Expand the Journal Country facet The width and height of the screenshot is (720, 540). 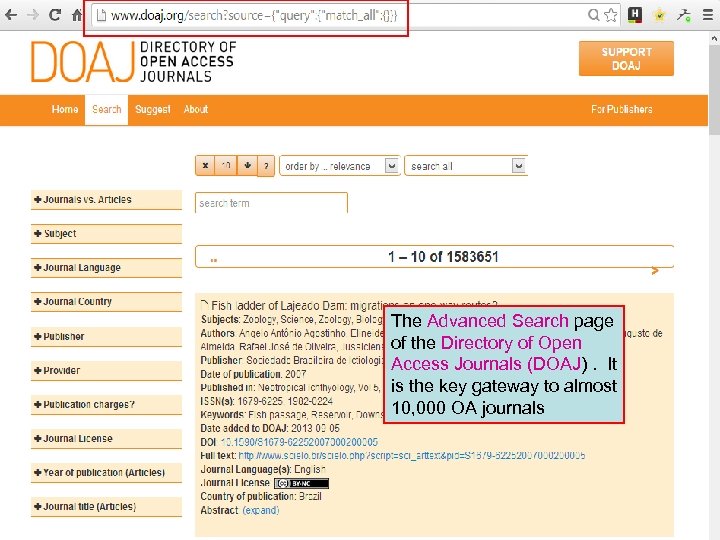106,302
